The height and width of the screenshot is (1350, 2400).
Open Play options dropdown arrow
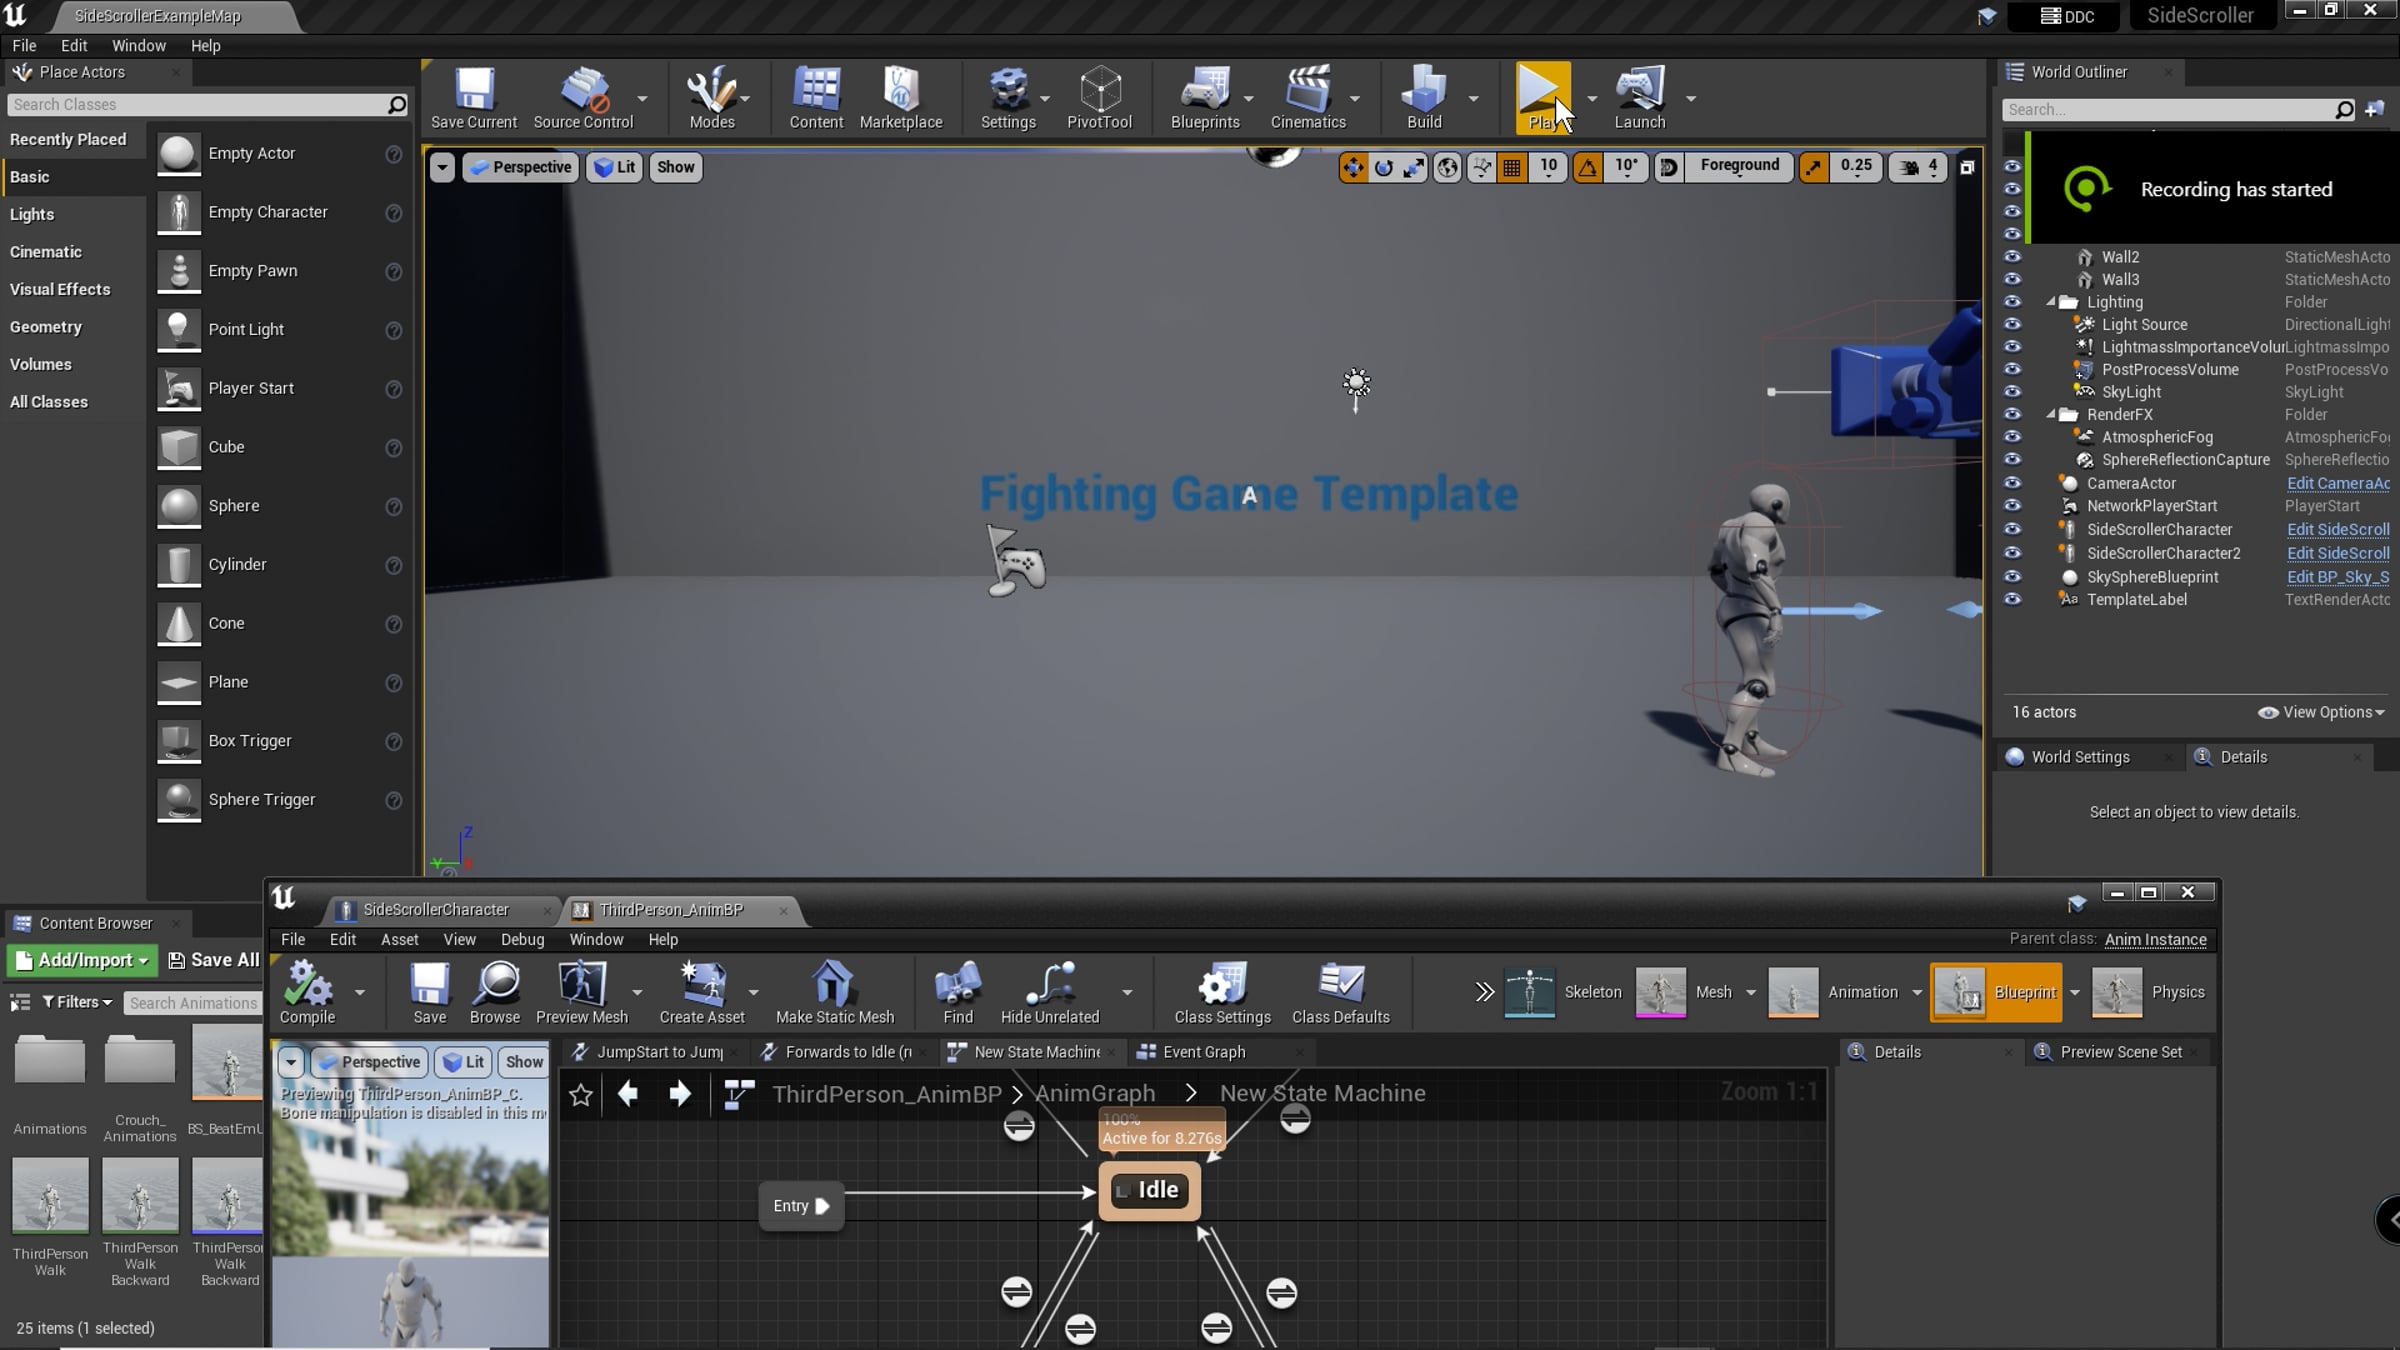[1592, 98]
